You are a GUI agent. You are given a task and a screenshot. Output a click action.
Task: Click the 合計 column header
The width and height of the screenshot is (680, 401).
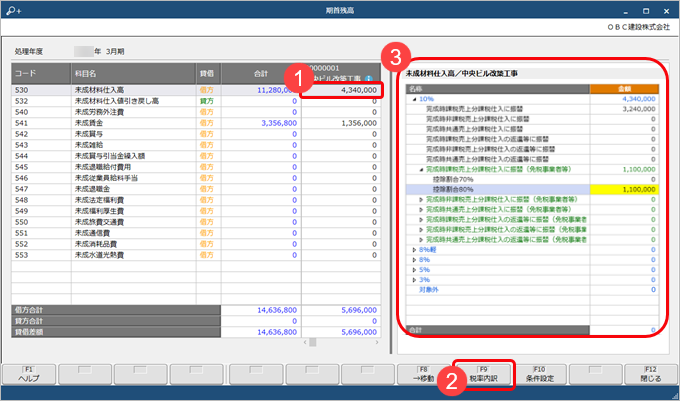261,74
